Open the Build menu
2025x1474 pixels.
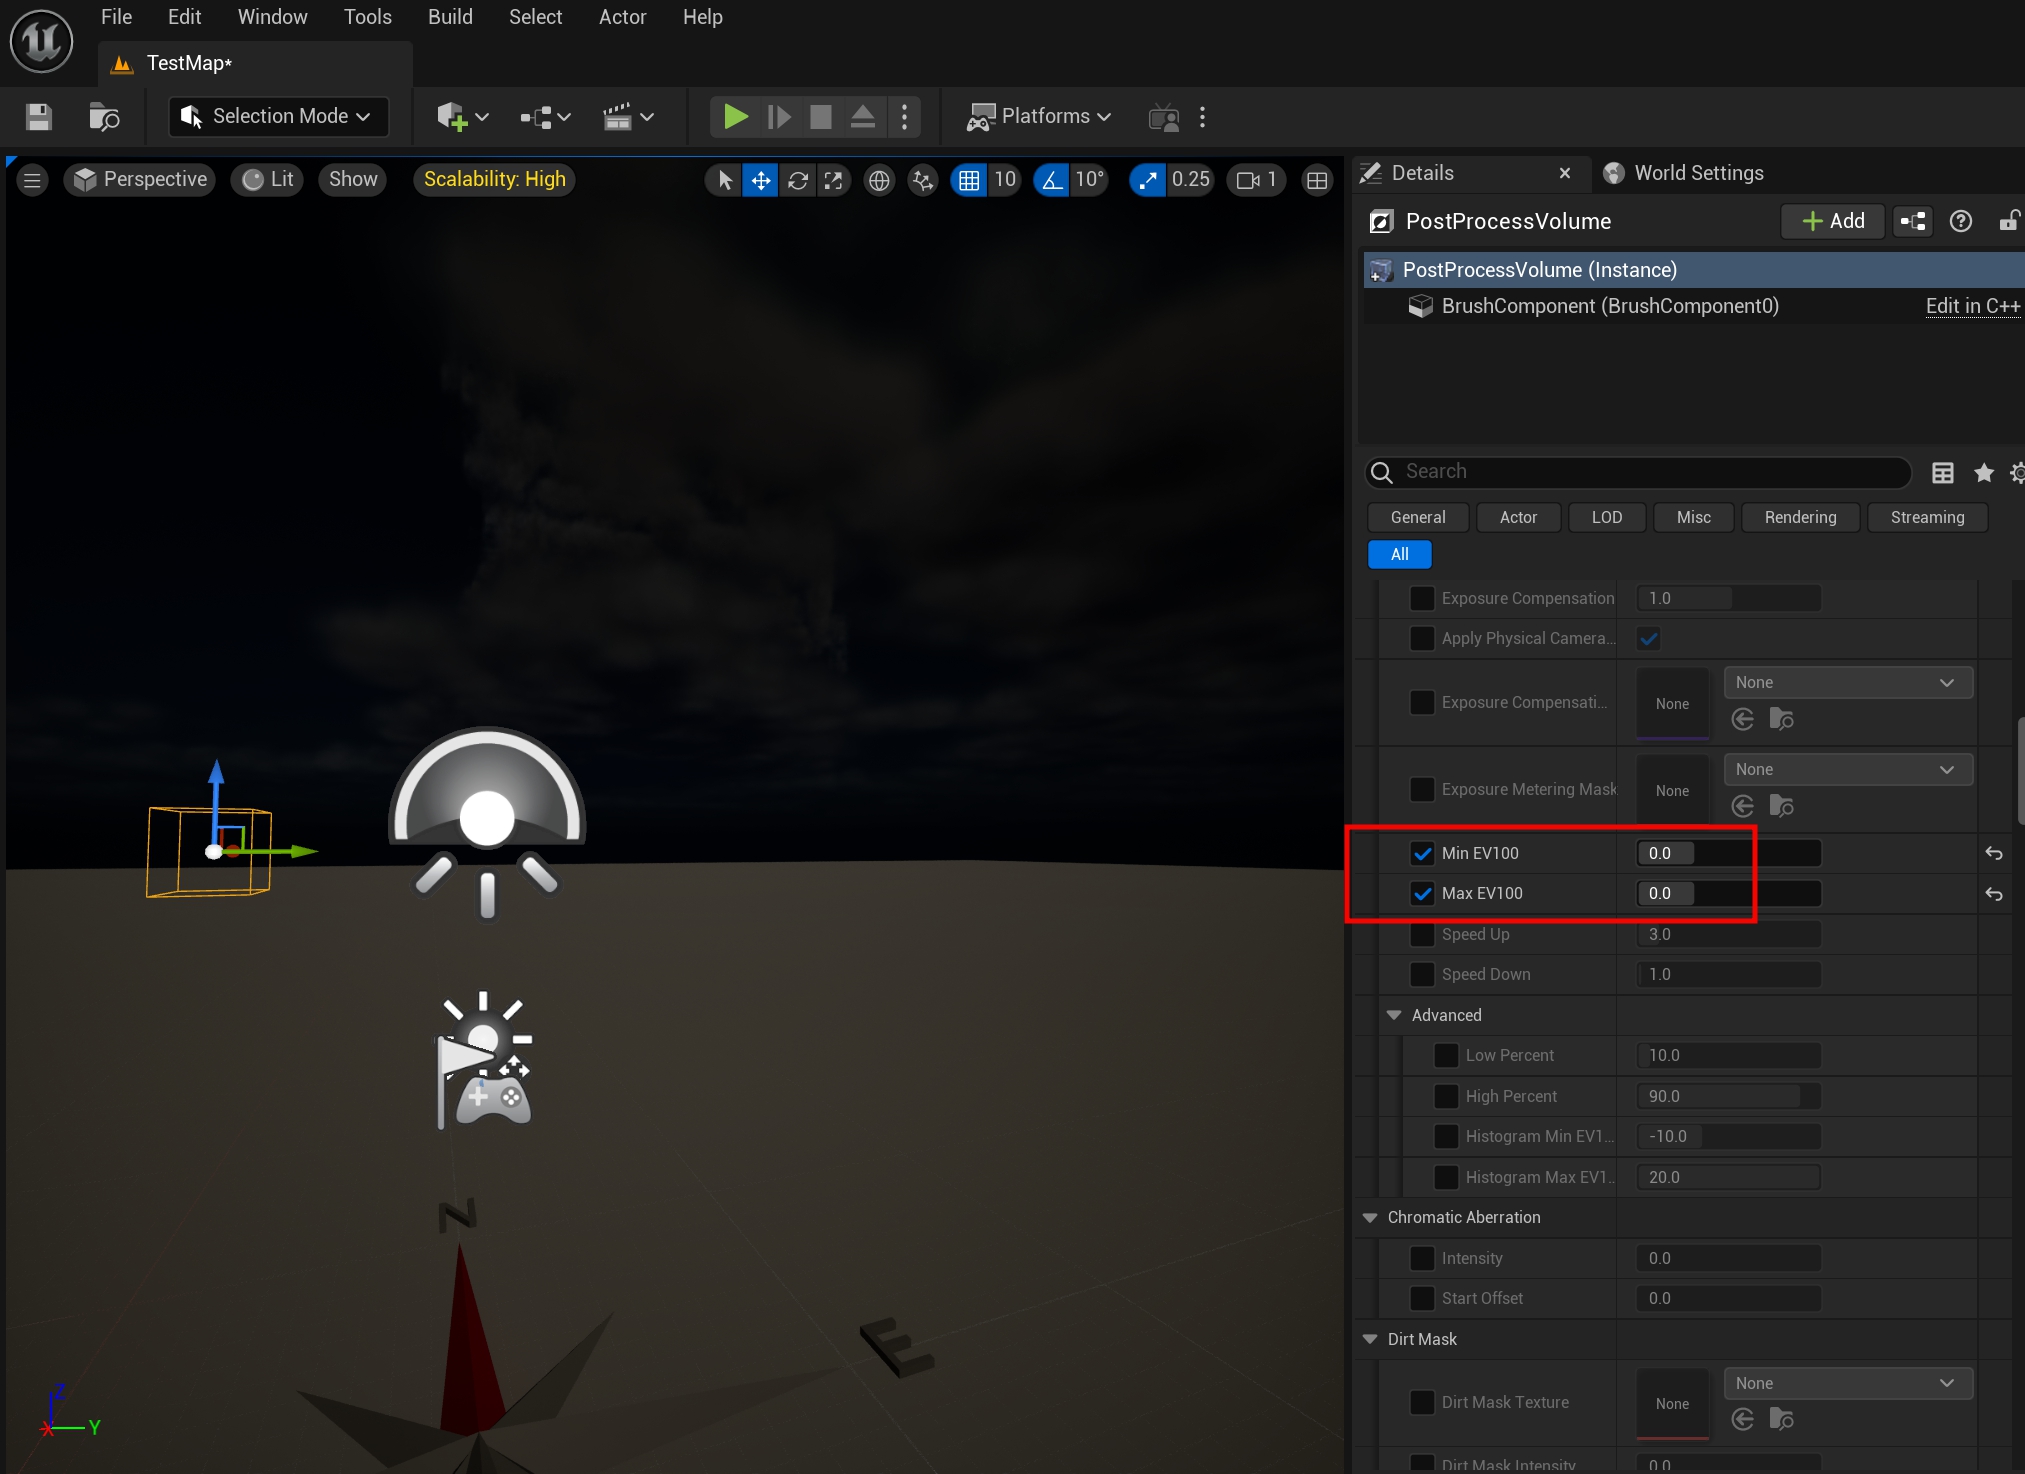(x=449, y=17)
